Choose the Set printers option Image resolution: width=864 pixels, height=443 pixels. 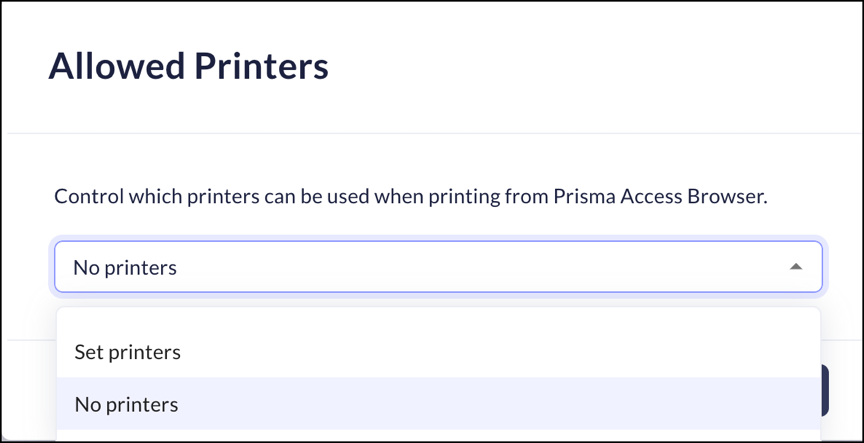coord(128,352)
